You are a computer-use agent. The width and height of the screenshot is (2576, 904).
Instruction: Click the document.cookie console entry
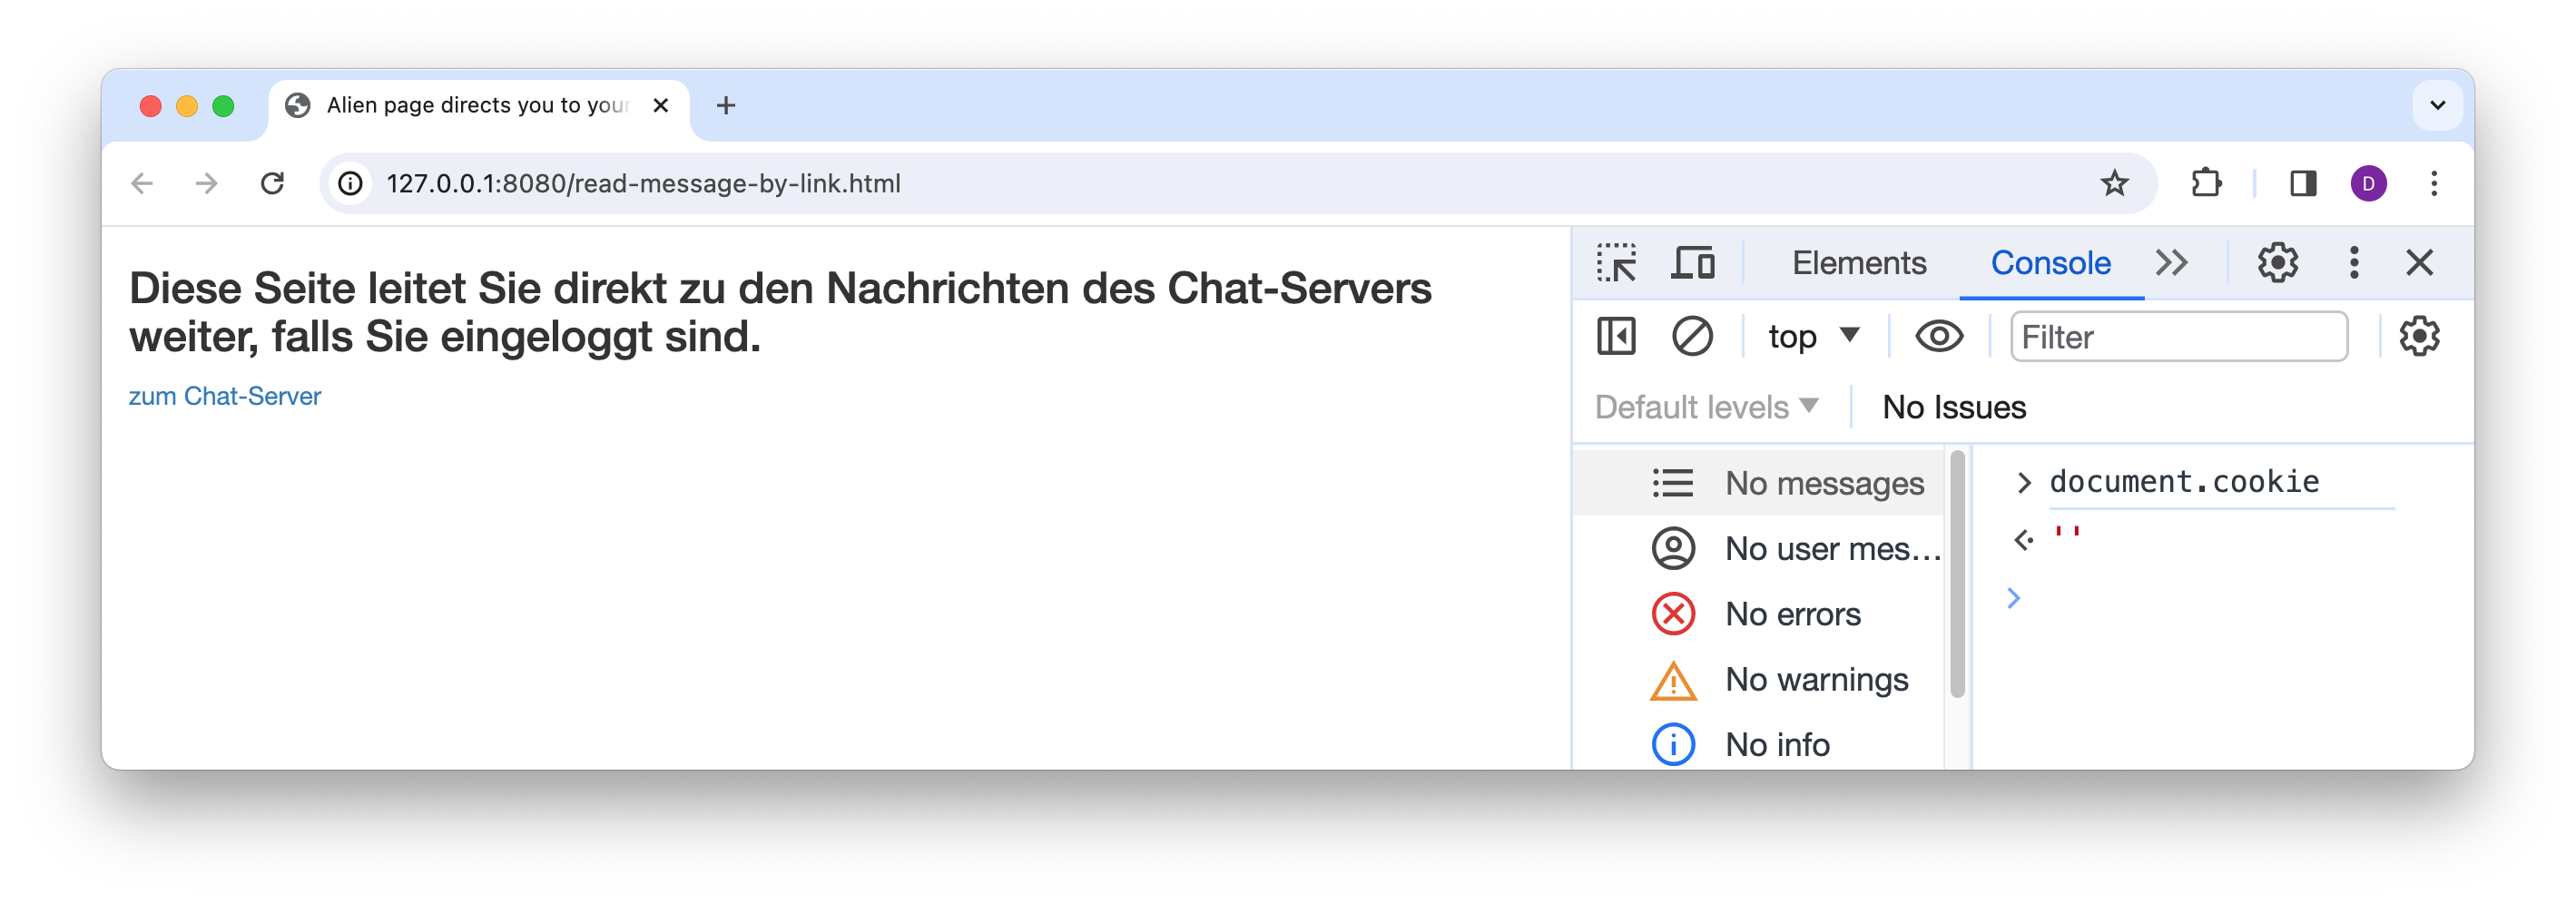click(x=2183, y=482)
